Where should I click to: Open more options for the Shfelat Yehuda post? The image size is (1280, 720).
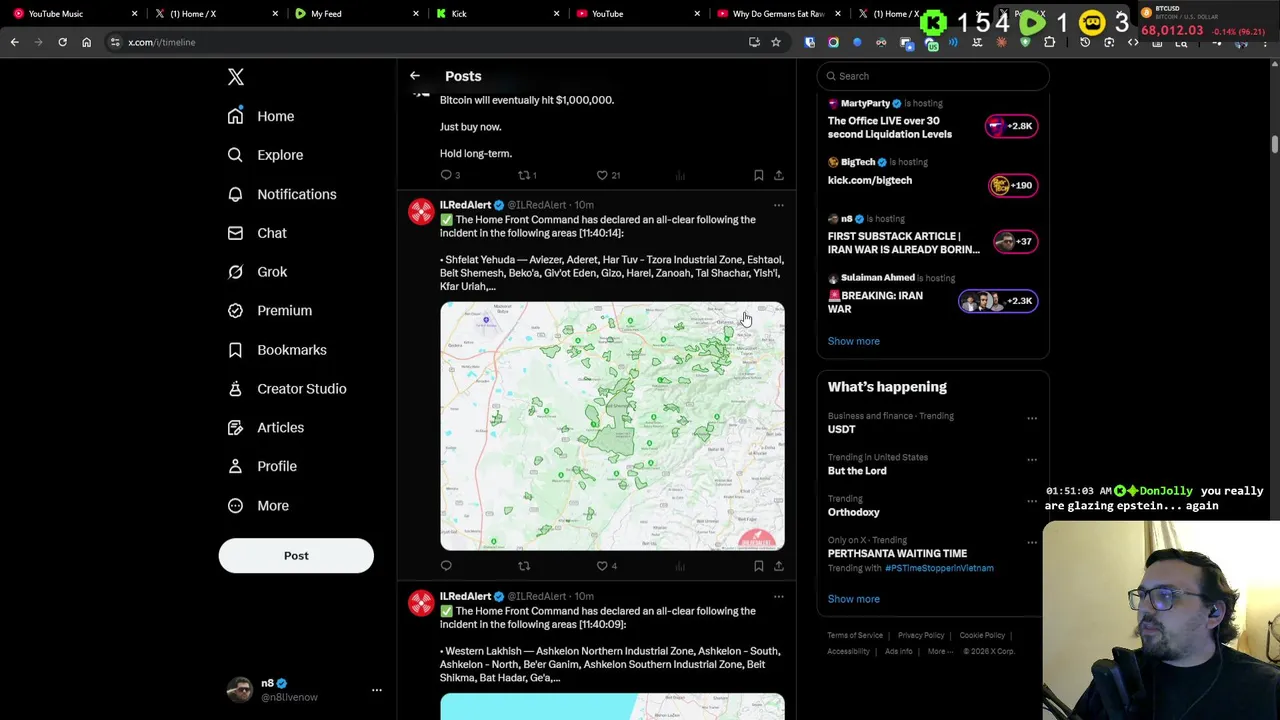[779, 205]
